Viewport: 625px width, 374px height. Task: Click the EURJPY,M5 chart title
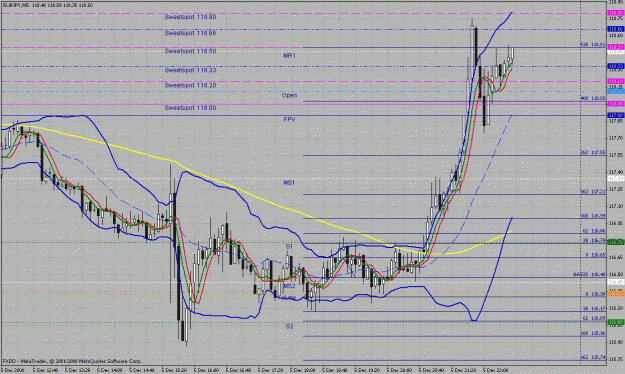[16, 6]
